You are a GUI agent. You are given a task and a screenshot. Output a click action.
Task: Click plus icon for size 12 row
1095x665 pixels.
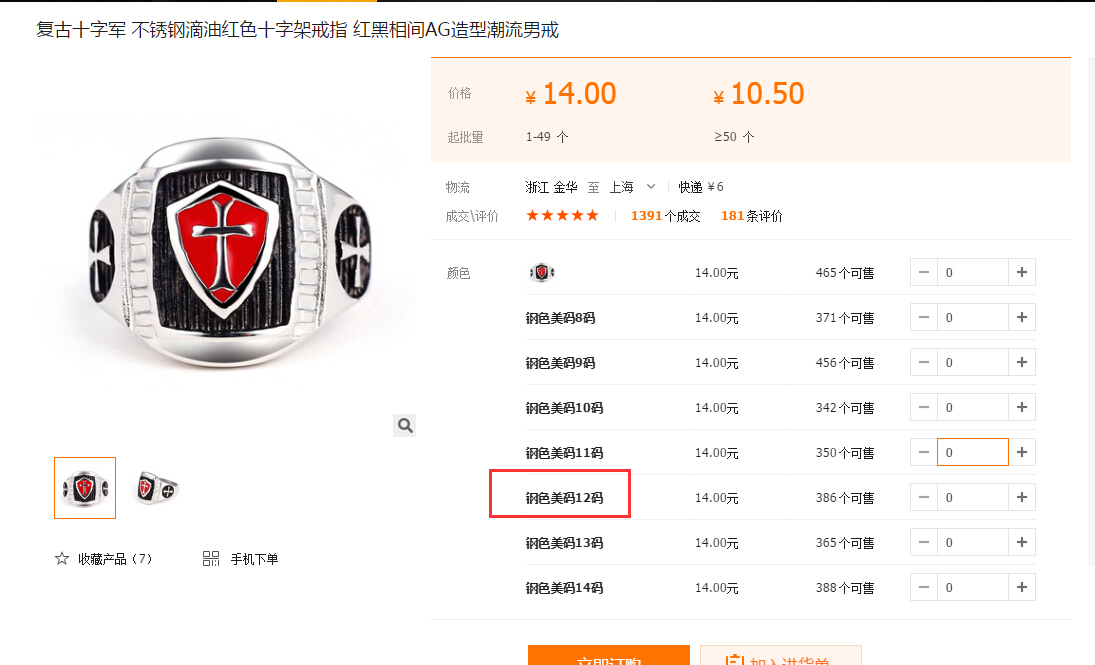pyautogui.click(x=1022, y=497)
